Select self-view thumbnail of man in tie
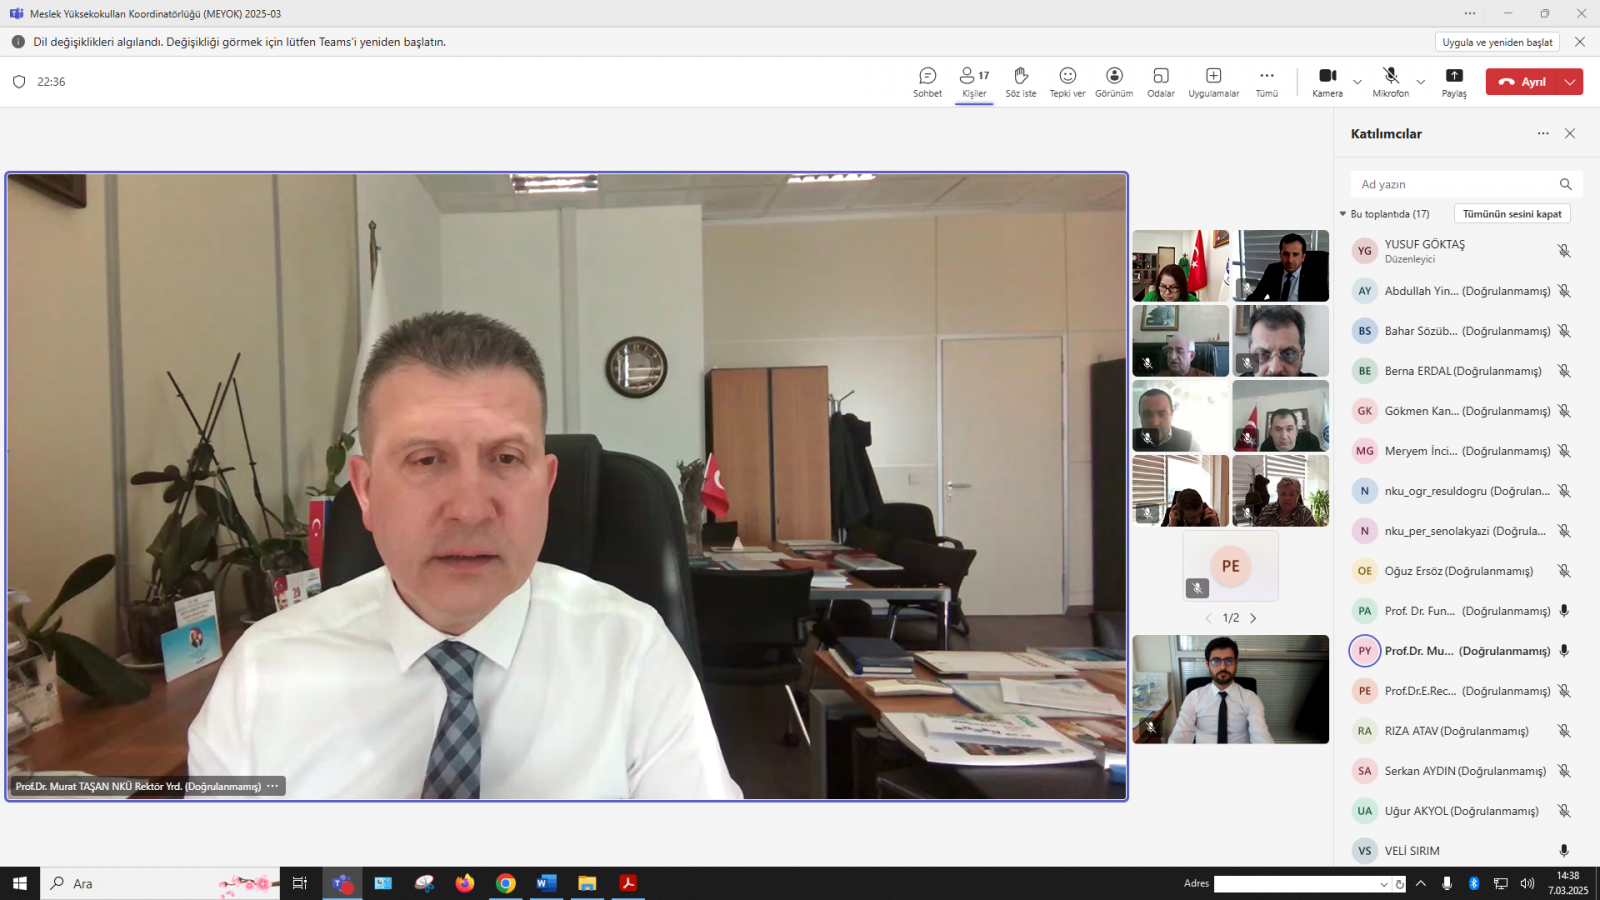The height and width of the screenshot is (900, 1600). [1231, 689]
